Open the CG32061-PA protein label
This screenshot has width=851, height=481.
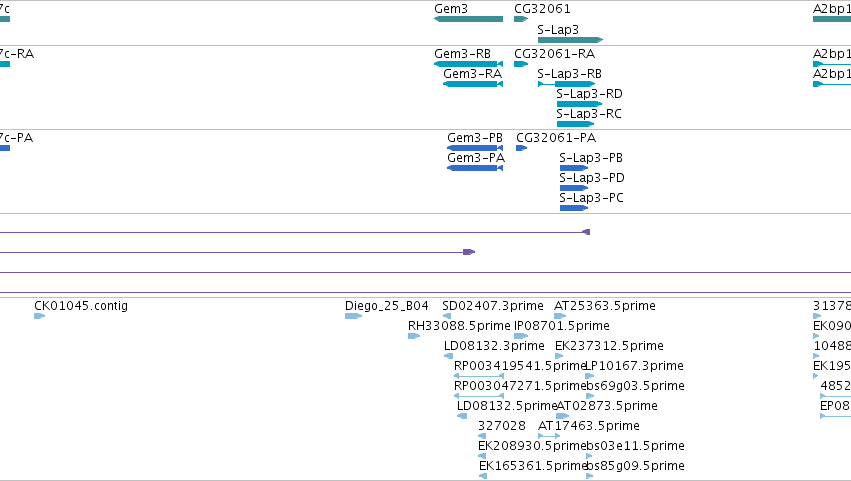pyautogui.click(x=556, y=138)
